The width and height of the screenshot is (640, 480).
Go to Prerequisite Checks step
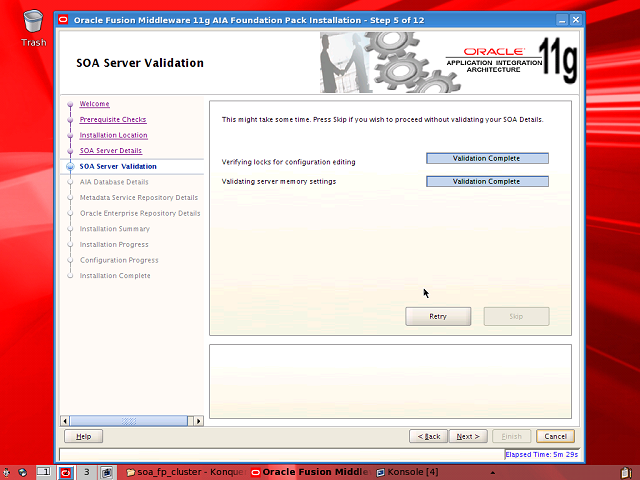(x=113, y=119)
